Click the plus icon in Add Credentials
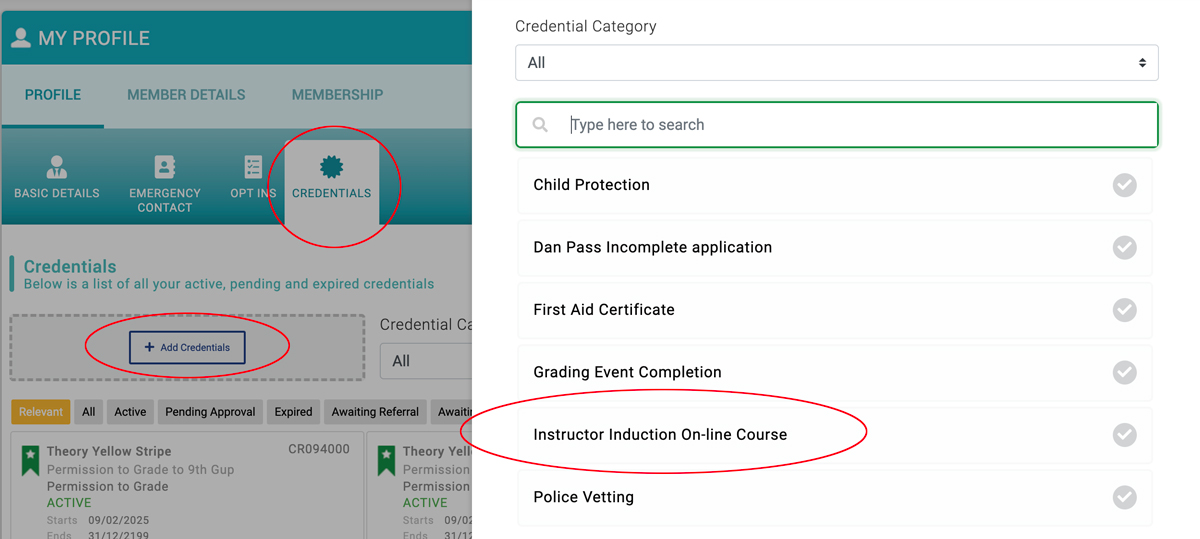The height and width of the screenshot is (539, 1200). coord(150,347)
